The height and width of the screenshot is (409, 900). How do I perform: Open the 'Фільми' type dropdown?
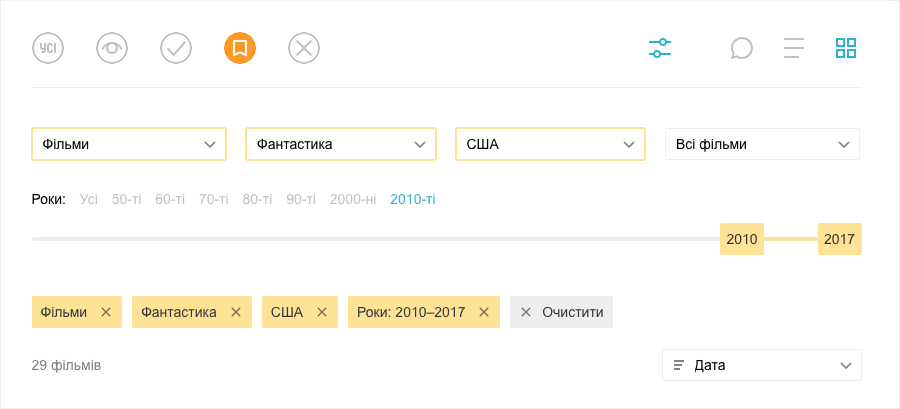pos(129,144)
